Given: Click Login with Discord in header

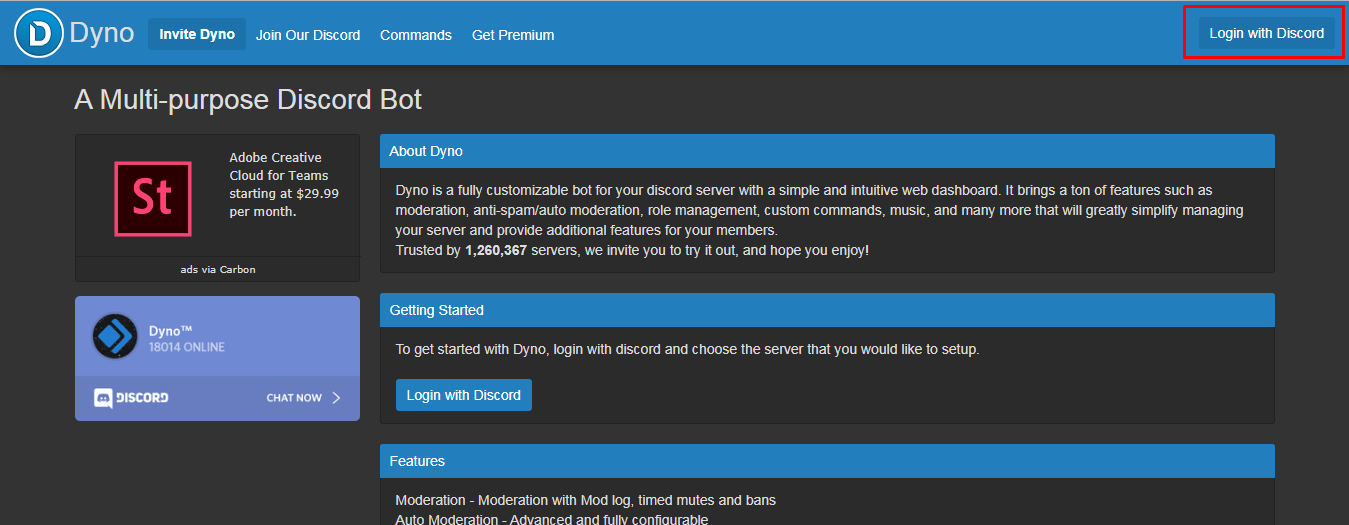Looking at the screenshot, I should click(x=1266, y=33).
